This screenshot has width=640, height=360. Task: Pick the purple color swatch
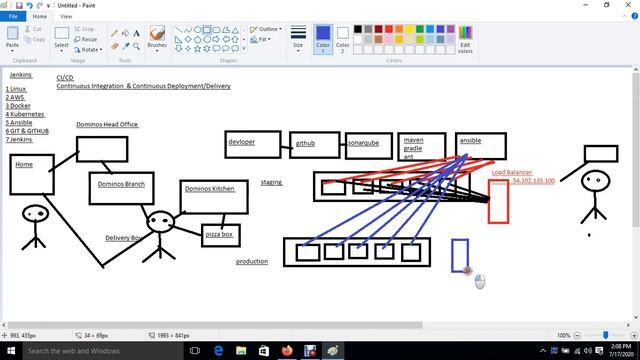(x=451, y=29)
